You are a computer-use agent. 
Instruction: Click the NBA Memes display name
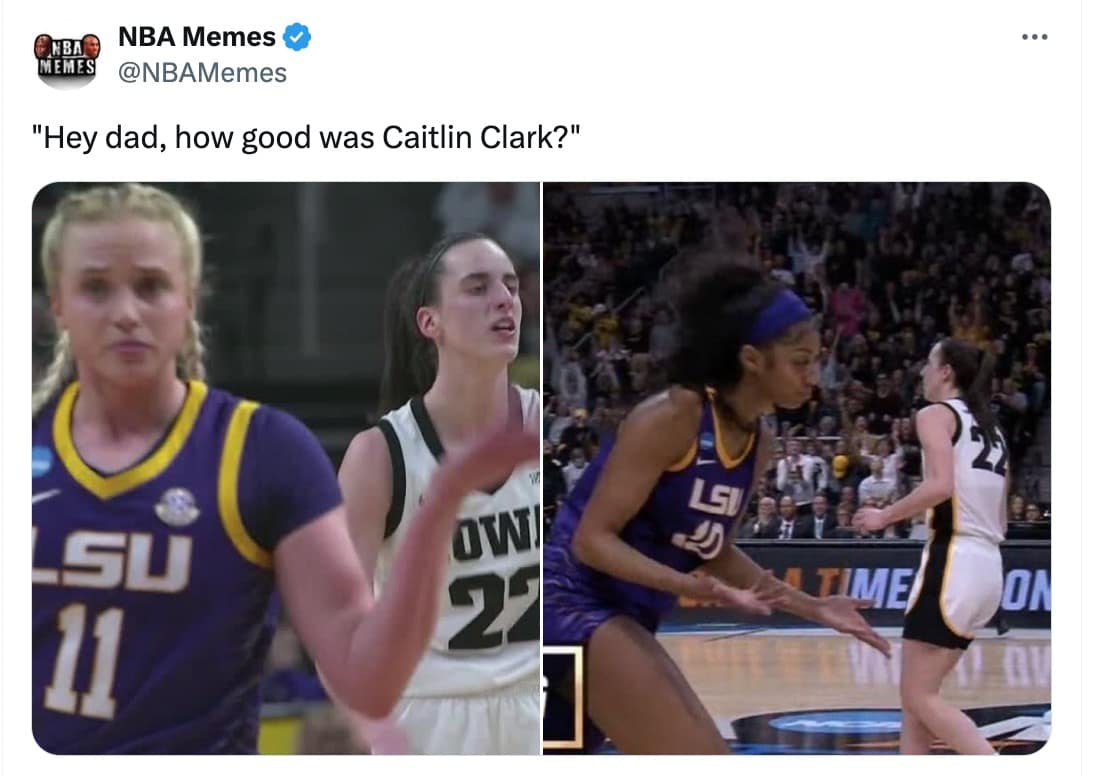(197, 36)
